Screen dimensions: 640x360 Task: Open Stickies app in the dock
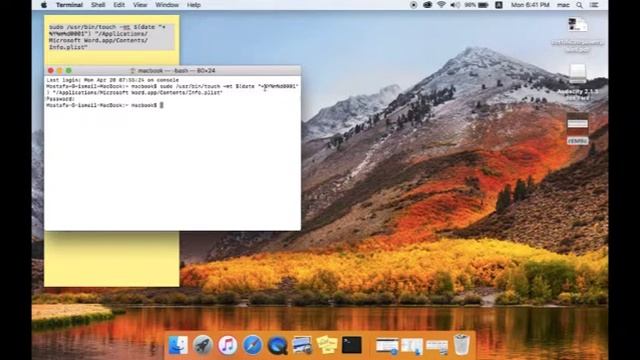327,345
